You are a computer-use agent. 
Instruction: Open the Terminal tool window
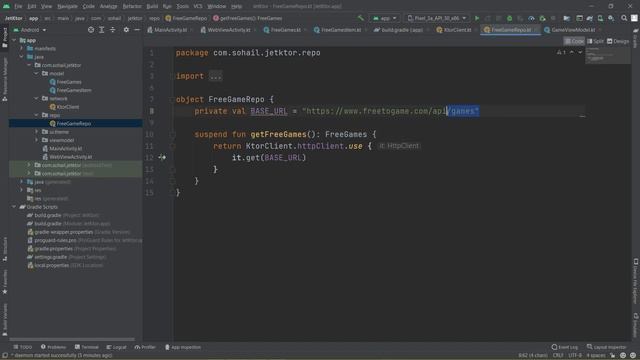pyautogui.click(x=87, y=347)
